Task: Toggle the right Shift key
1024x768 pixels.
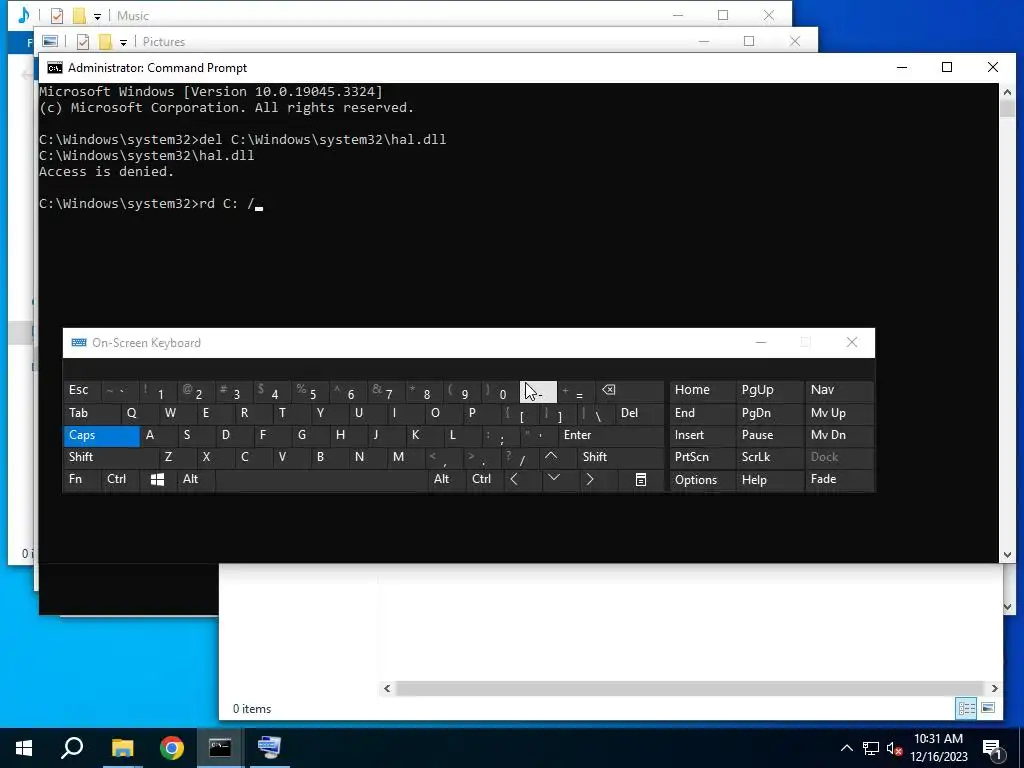Action: coord(620,457)
